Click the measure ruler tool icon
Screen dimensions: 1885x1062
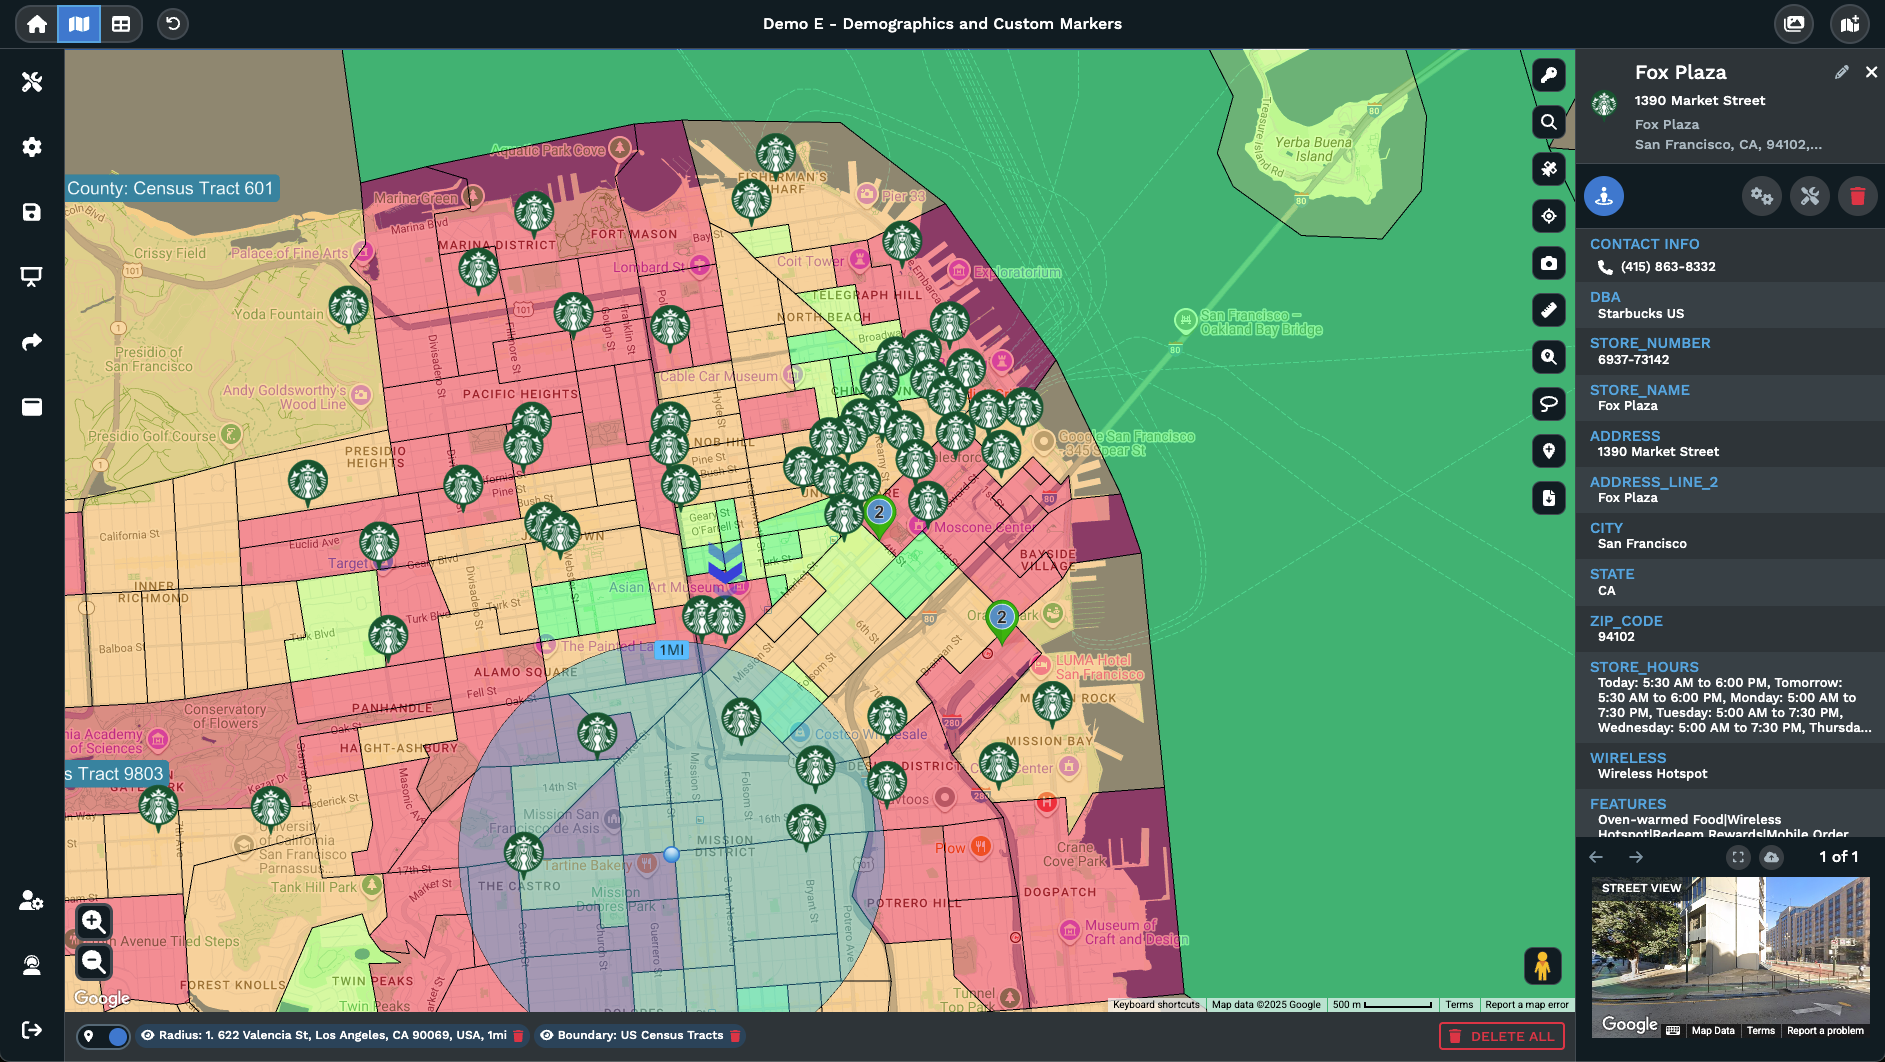pos(1548,310)
